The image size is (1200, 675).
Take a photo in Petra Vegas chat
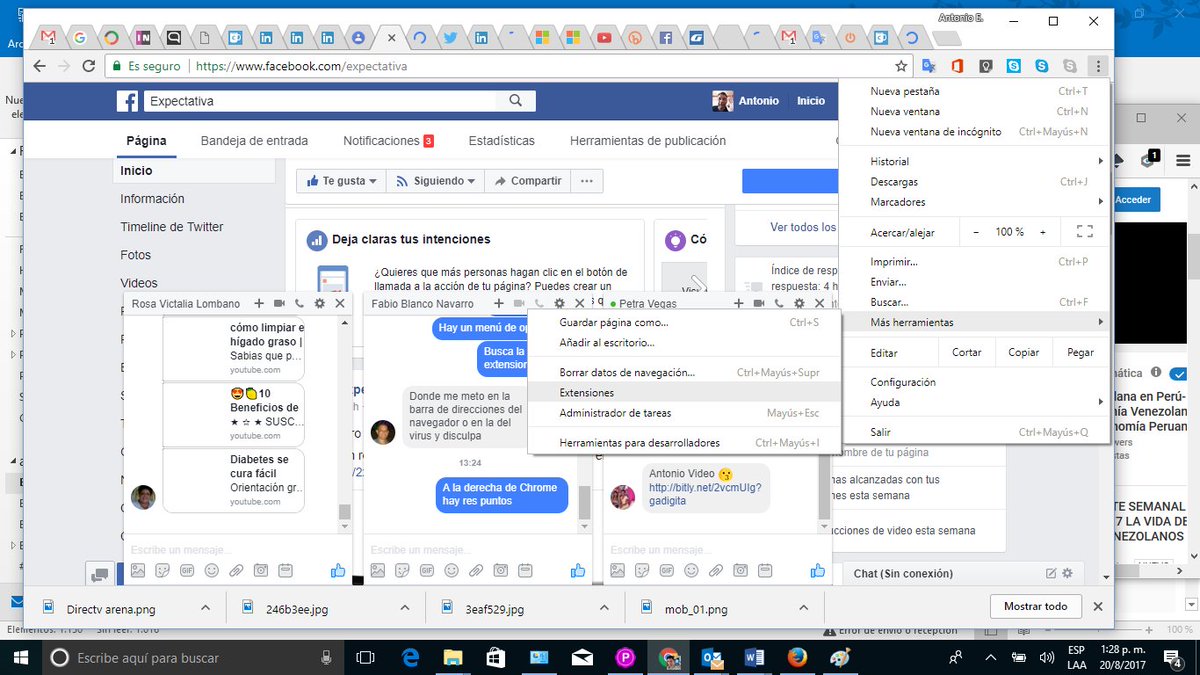[x=740, y=570]
